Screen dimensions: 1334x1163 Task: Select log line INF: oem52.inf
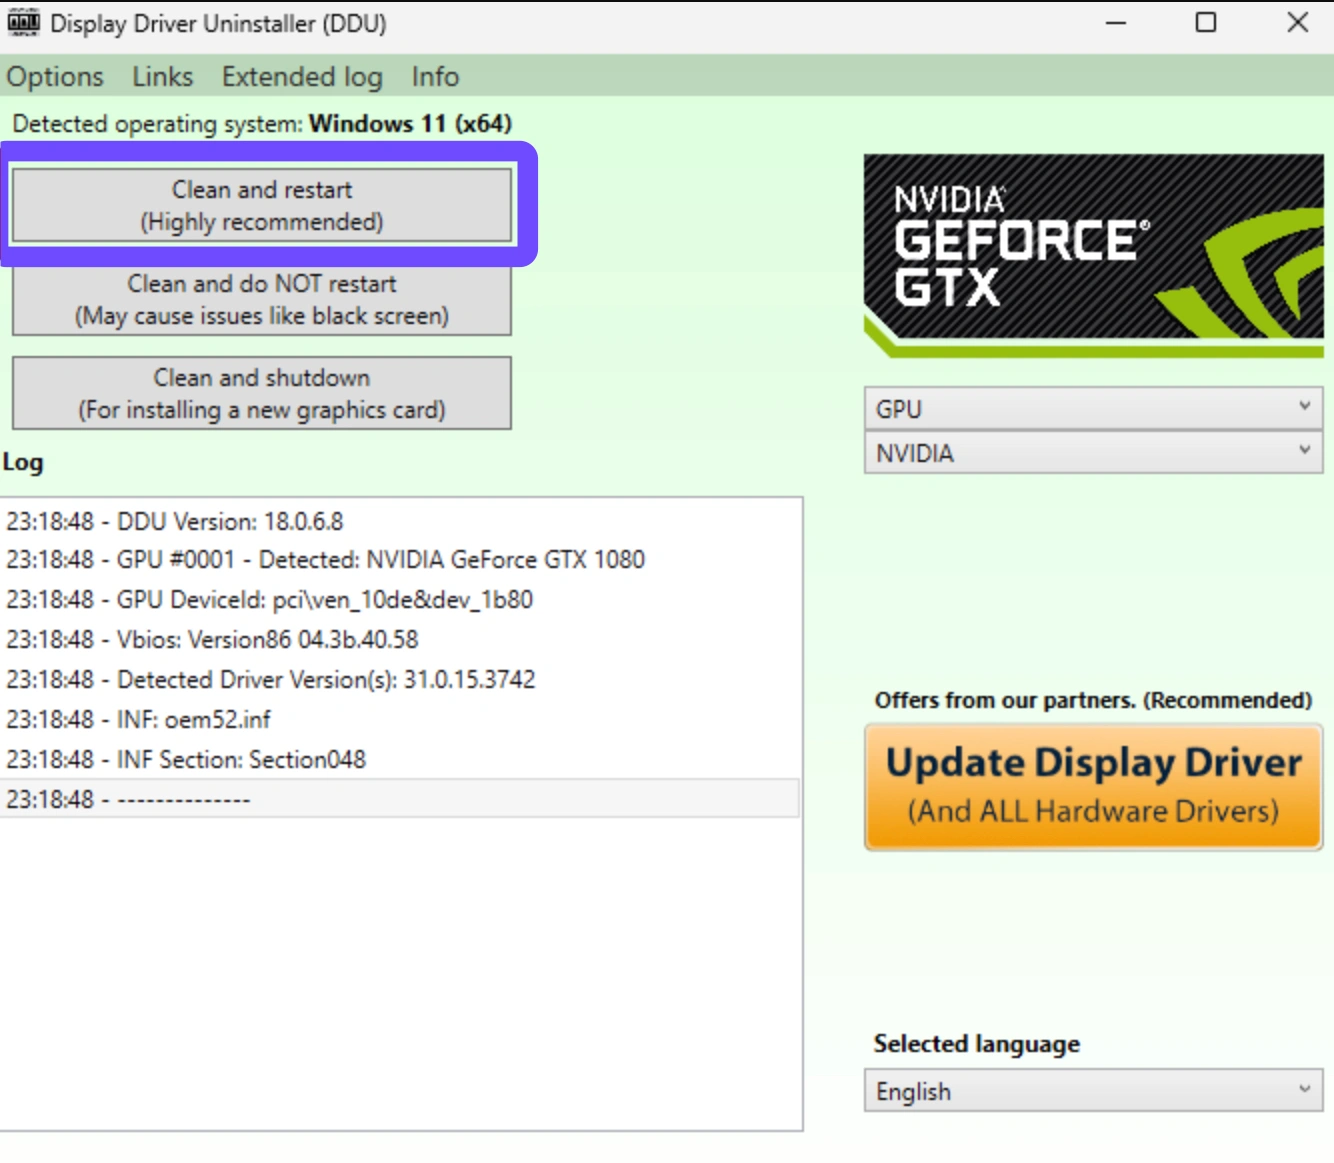[x=400, y=719]
